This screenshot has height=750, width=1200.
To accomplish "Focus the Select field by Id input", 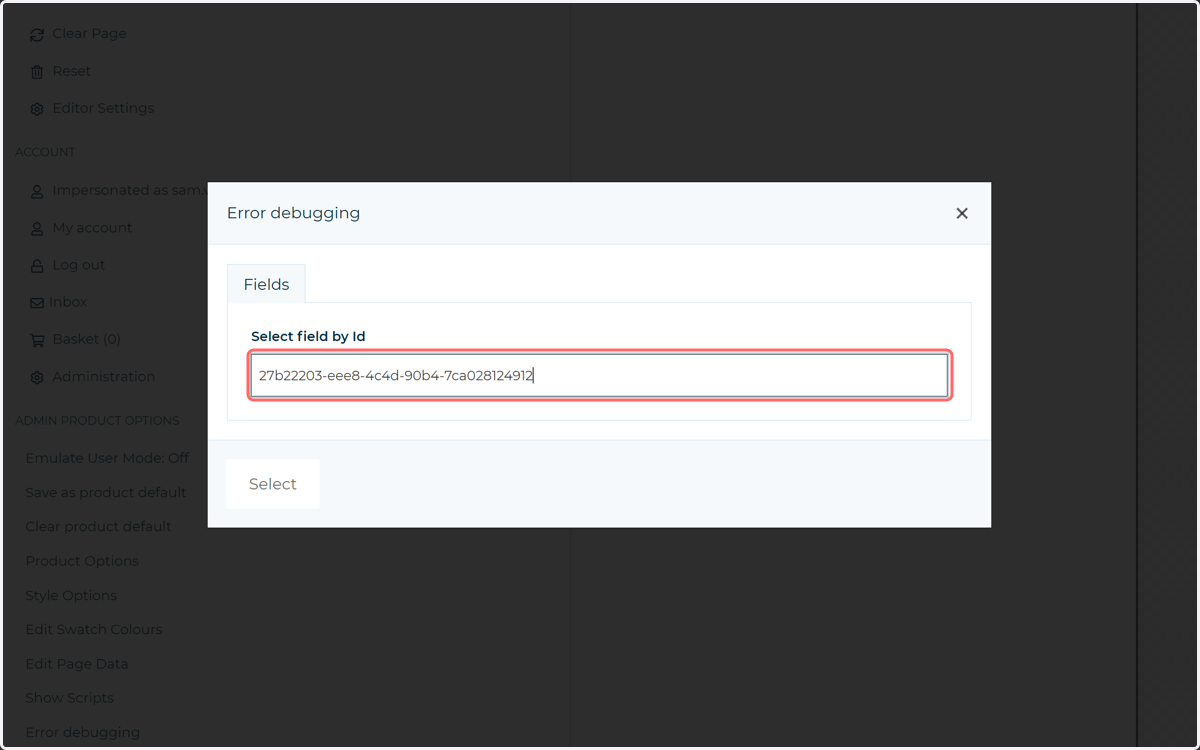I will (x=599, y=375).
